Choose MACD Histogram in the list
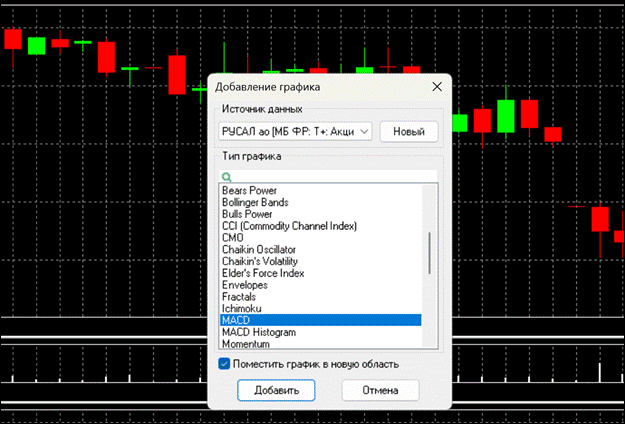625x424 pixels. (x=258, y=332)
